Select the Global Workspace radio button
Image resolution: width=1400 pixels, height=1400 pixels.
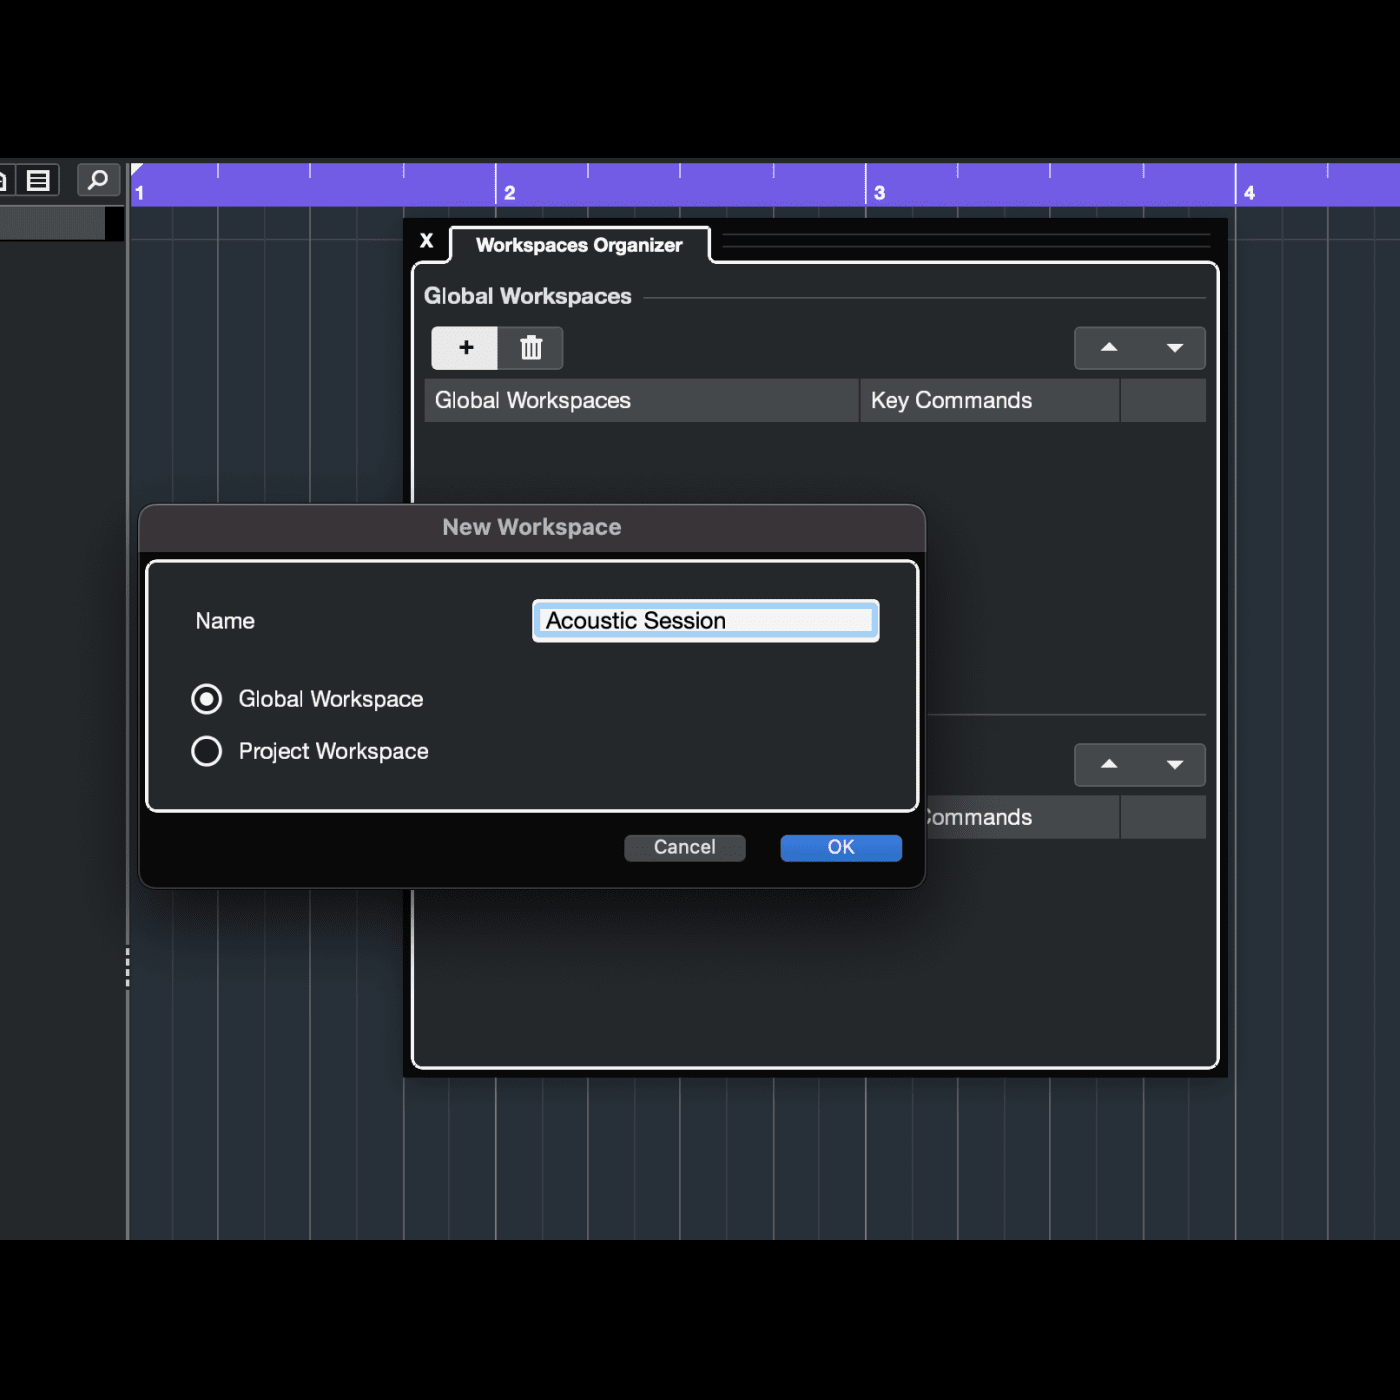pos(207,699)
